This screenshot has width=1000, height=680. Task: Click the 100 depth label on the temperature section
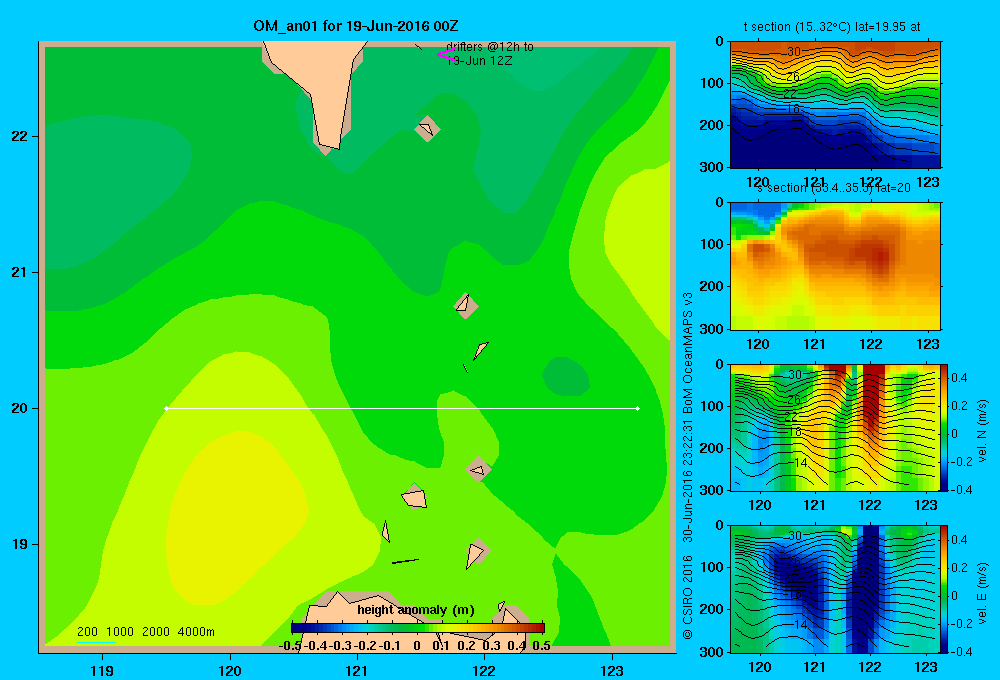tap(713, 83)
